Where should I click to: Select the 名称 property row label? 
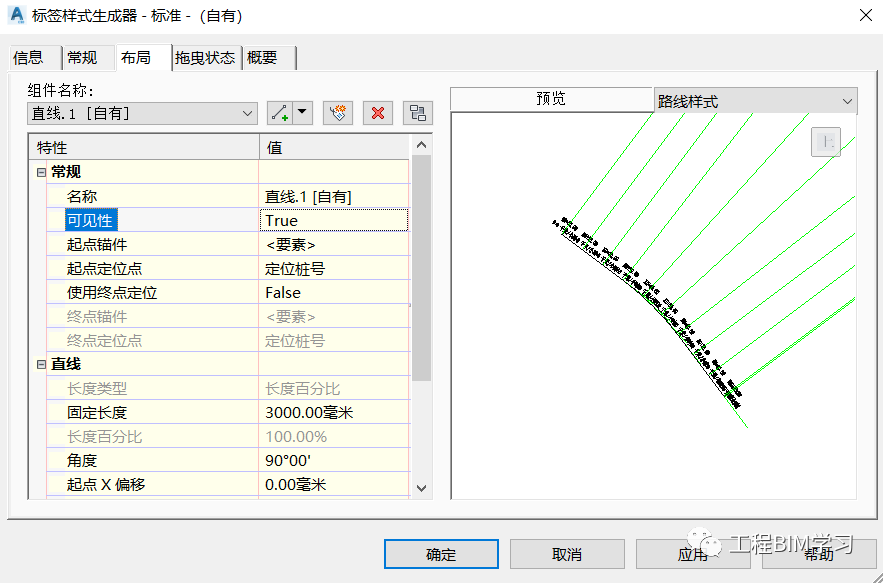(82, 197)
